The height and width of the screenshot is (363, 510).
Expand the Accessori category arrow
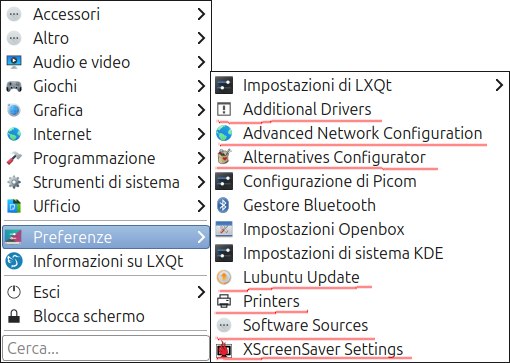coord(201,14)
